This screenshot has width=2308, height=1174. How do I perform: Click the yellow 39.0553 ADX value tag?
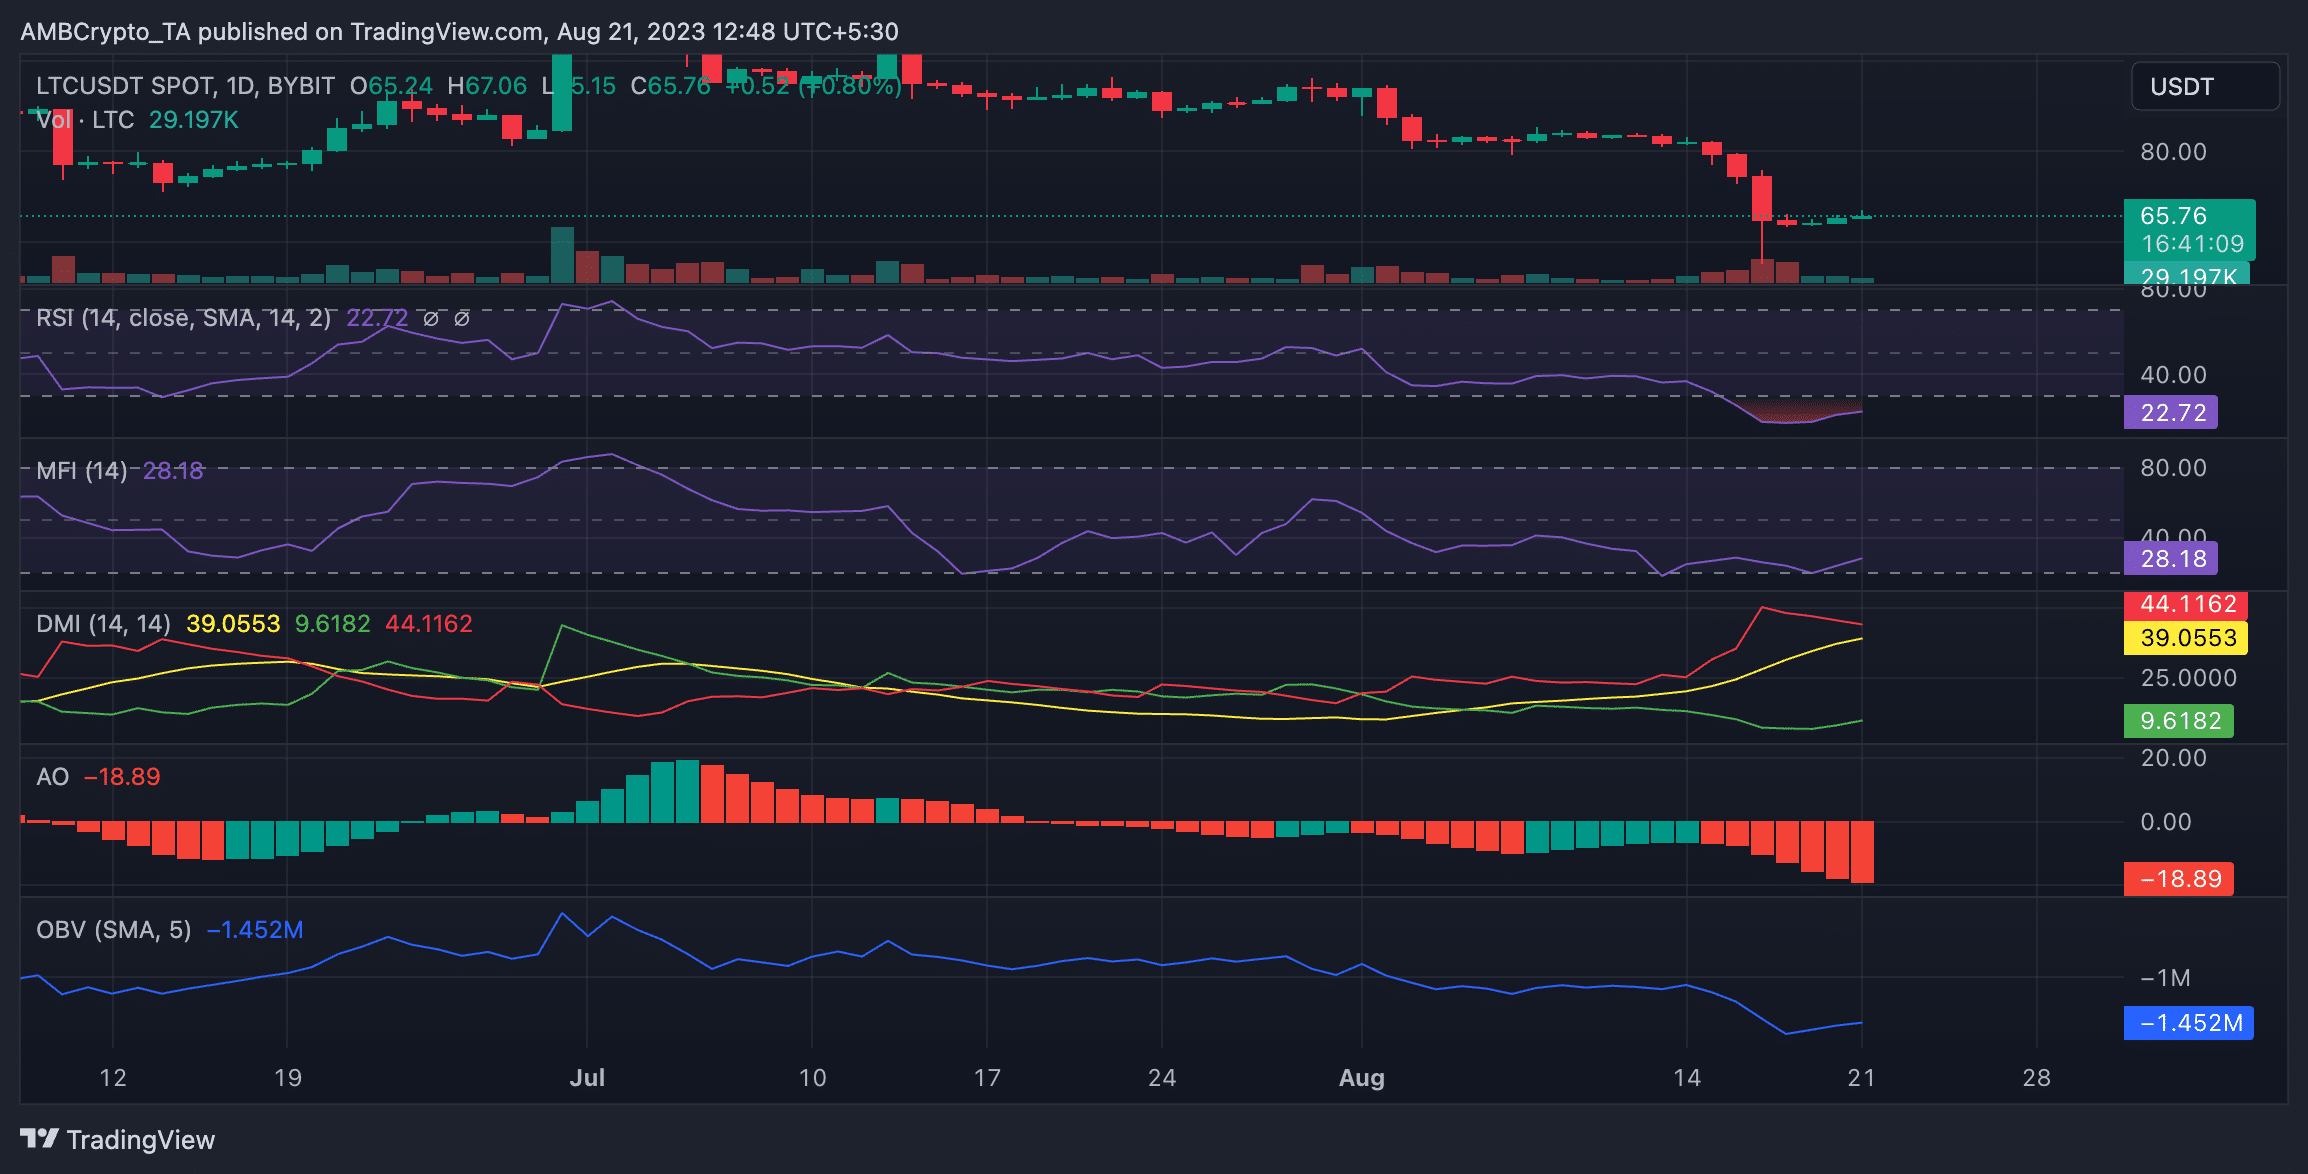coord(2186,638)
